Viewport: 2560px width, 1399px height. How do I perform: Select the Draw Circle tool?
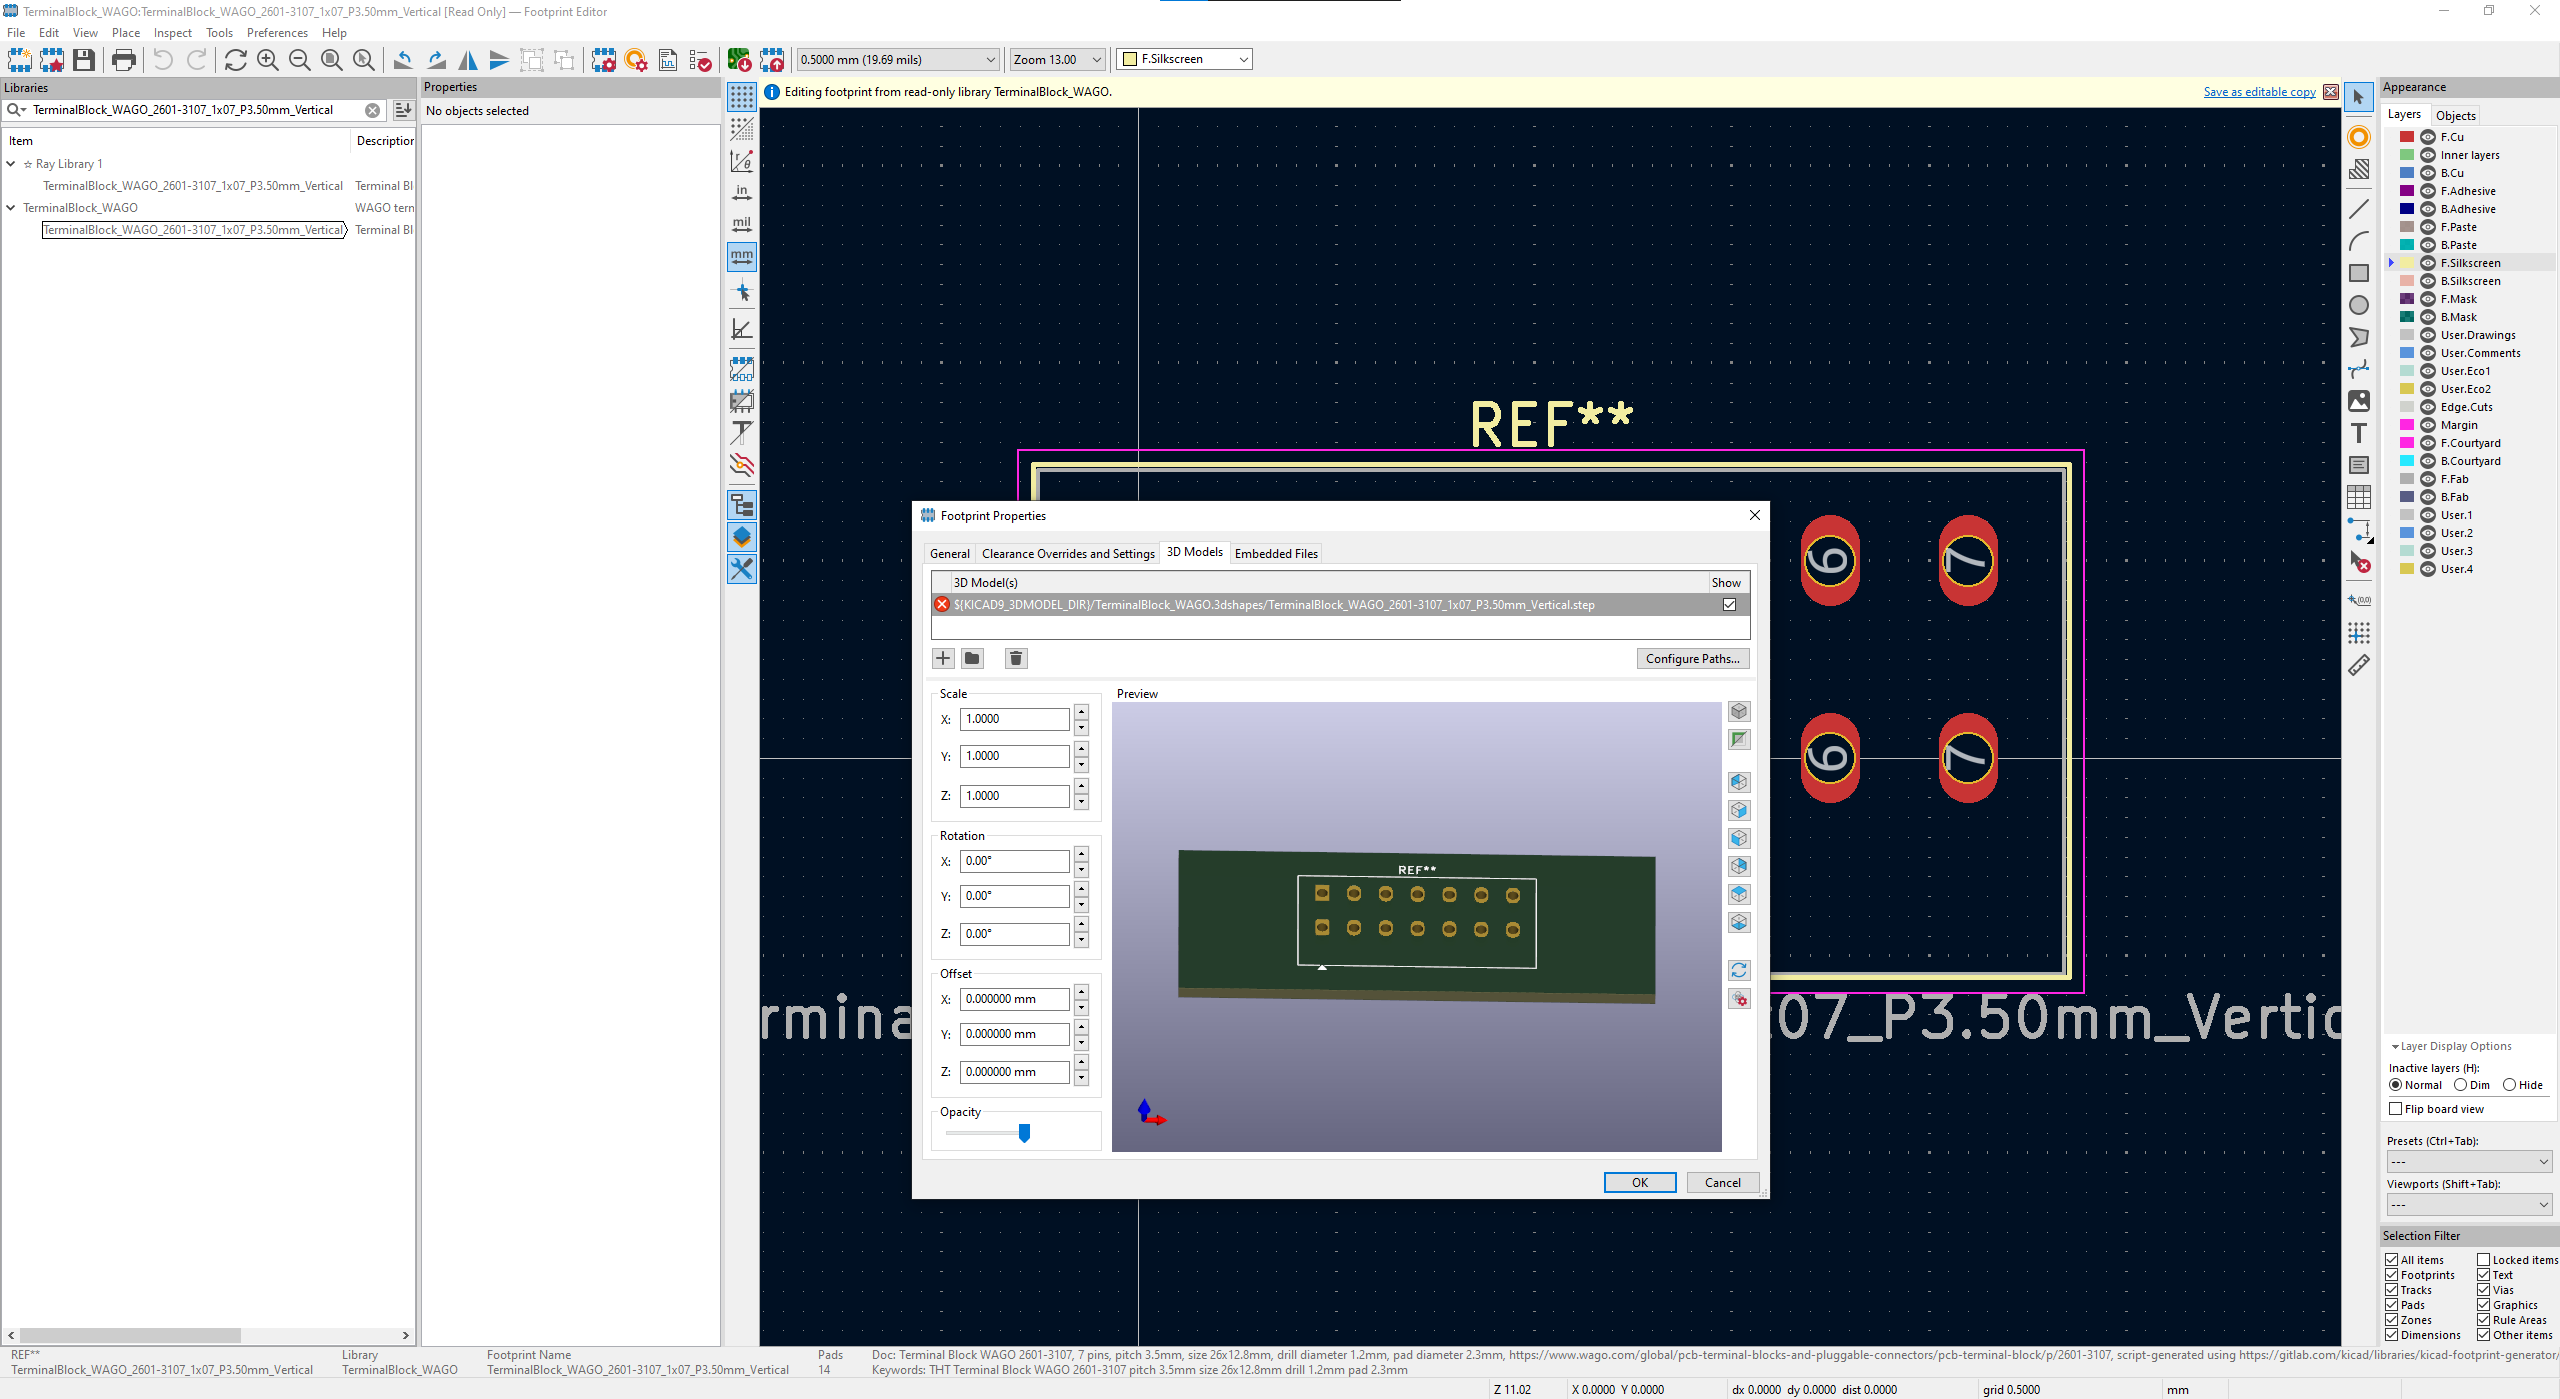(2359, 306)
